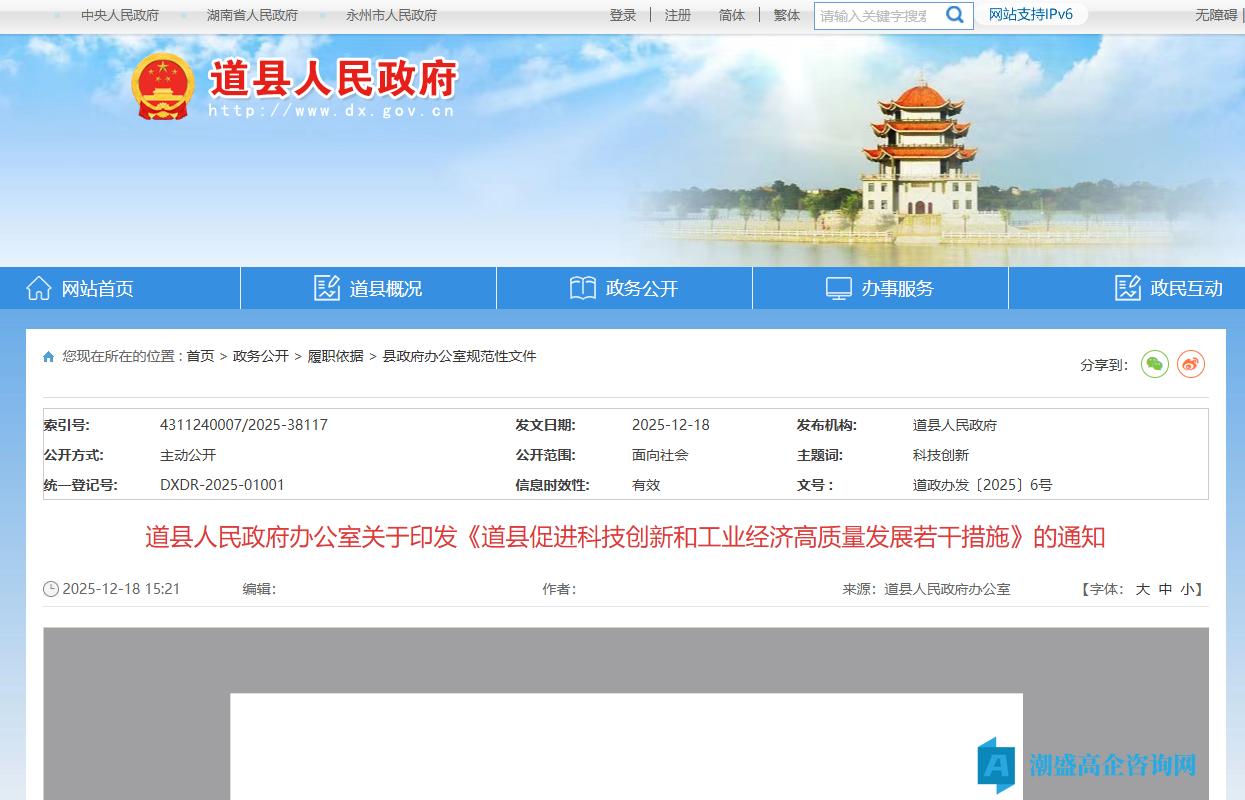This screenshot has width=1245, height=800.
Task: Switch to Traditional Chinese via 繁体
Action: point(785,15)
